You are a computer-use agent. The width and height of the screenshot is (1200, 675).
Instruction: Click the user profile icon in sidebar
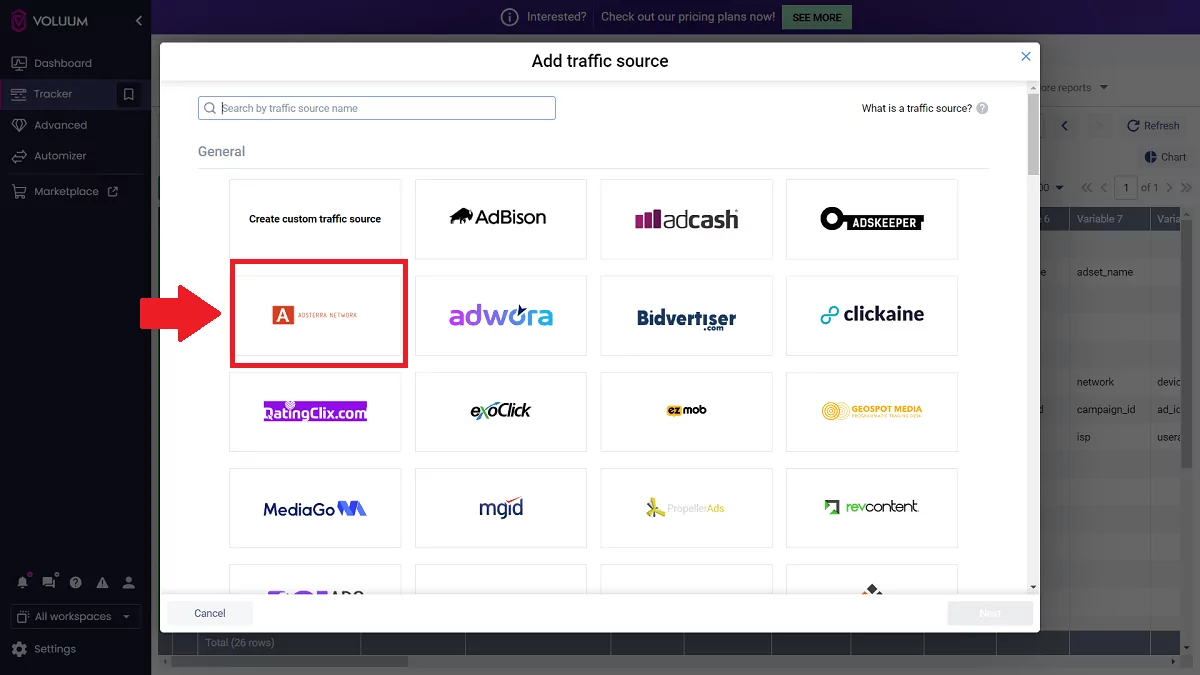(x=128, y=581)
